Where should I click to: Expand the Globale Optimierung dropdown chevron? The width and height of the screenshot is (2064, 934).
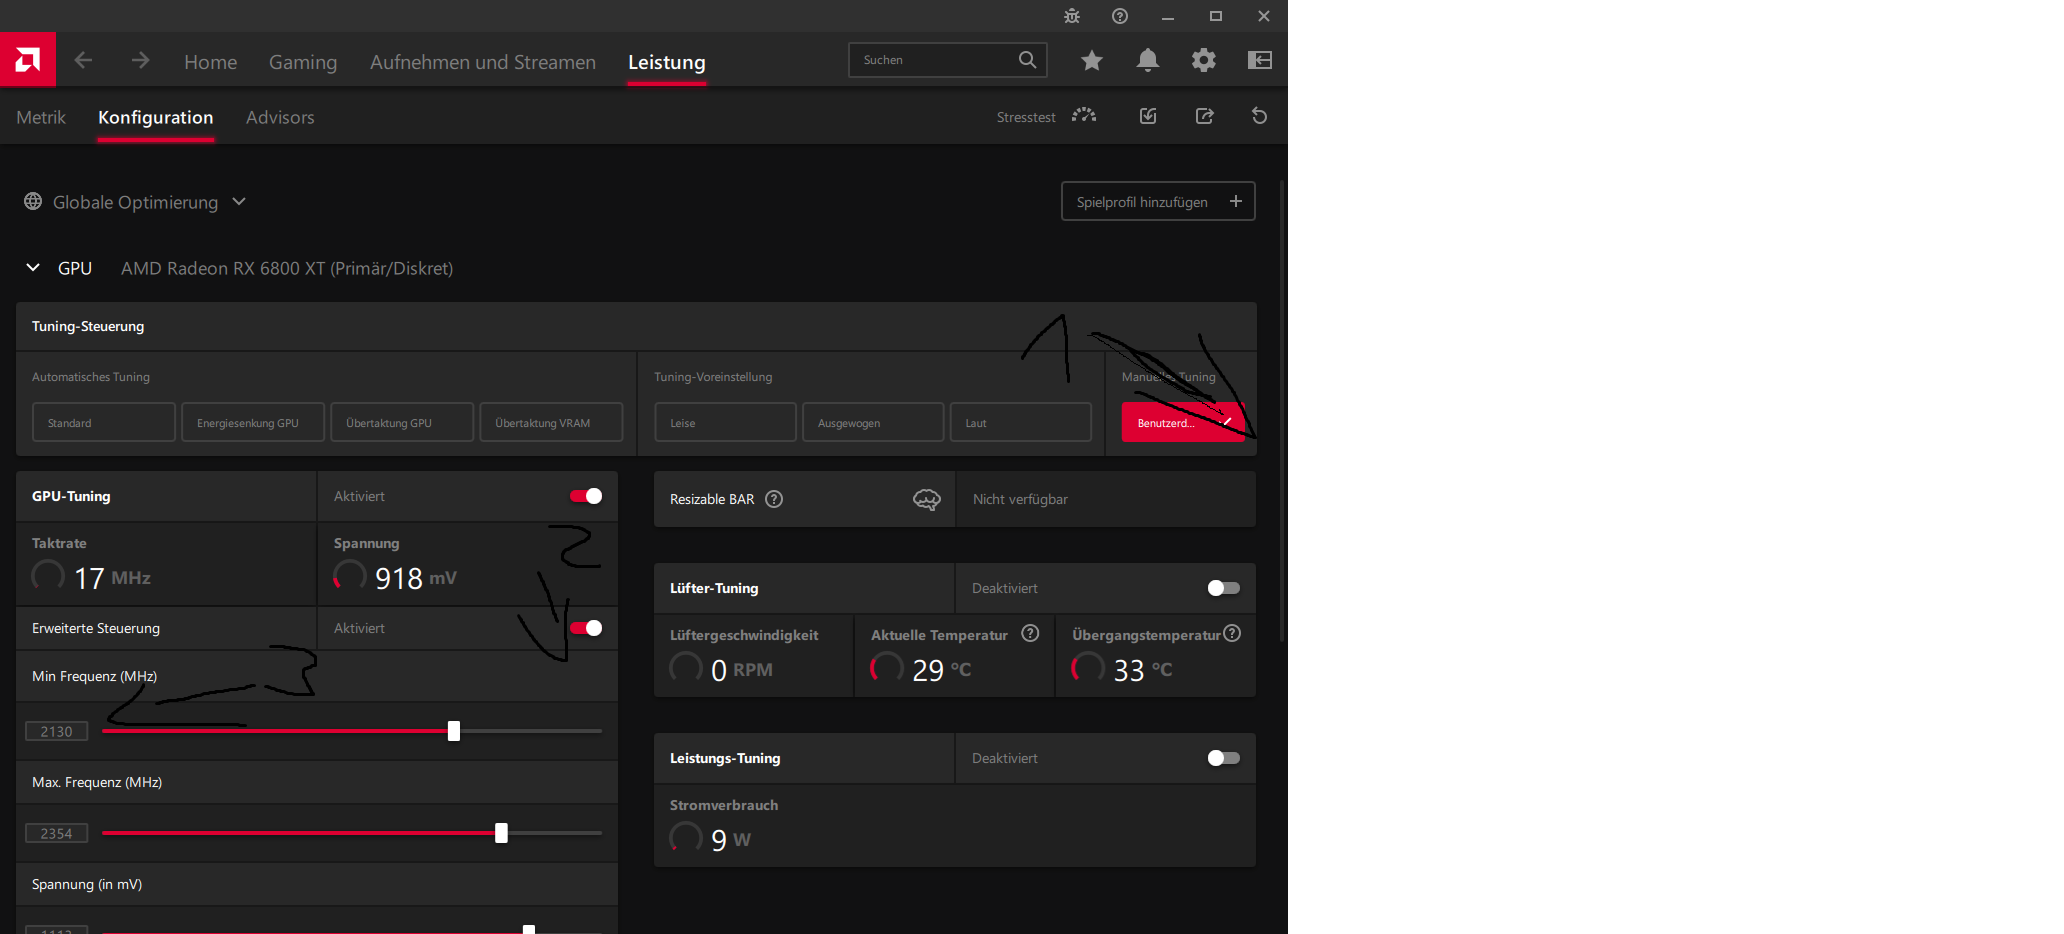[239, 201]
